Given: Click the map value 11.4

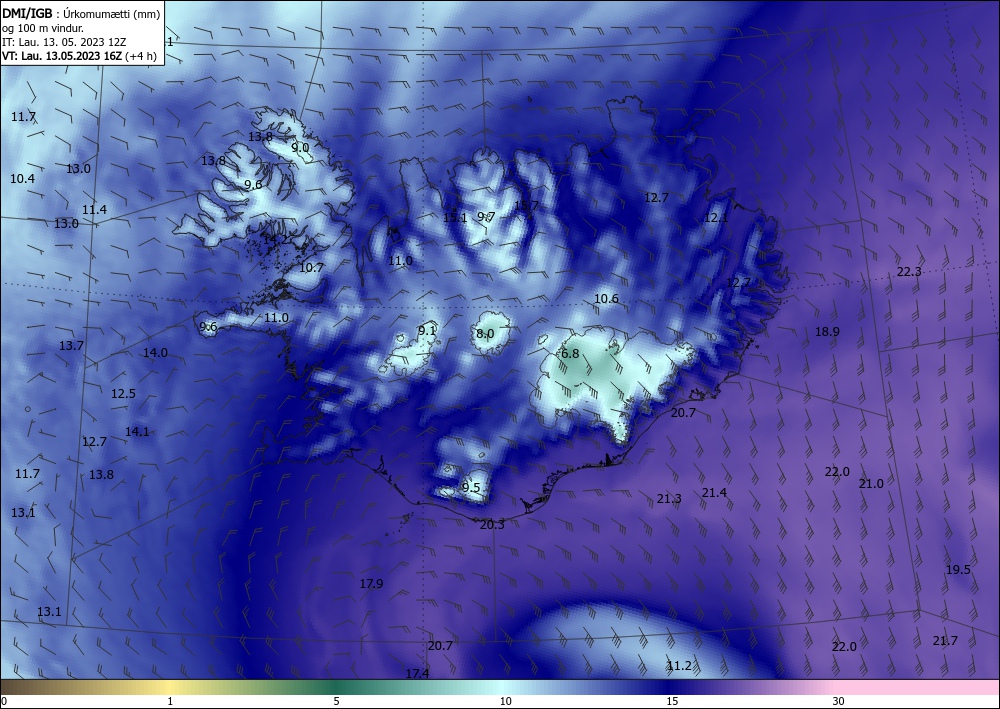Looking at the screenshot, I should [94, 209].
